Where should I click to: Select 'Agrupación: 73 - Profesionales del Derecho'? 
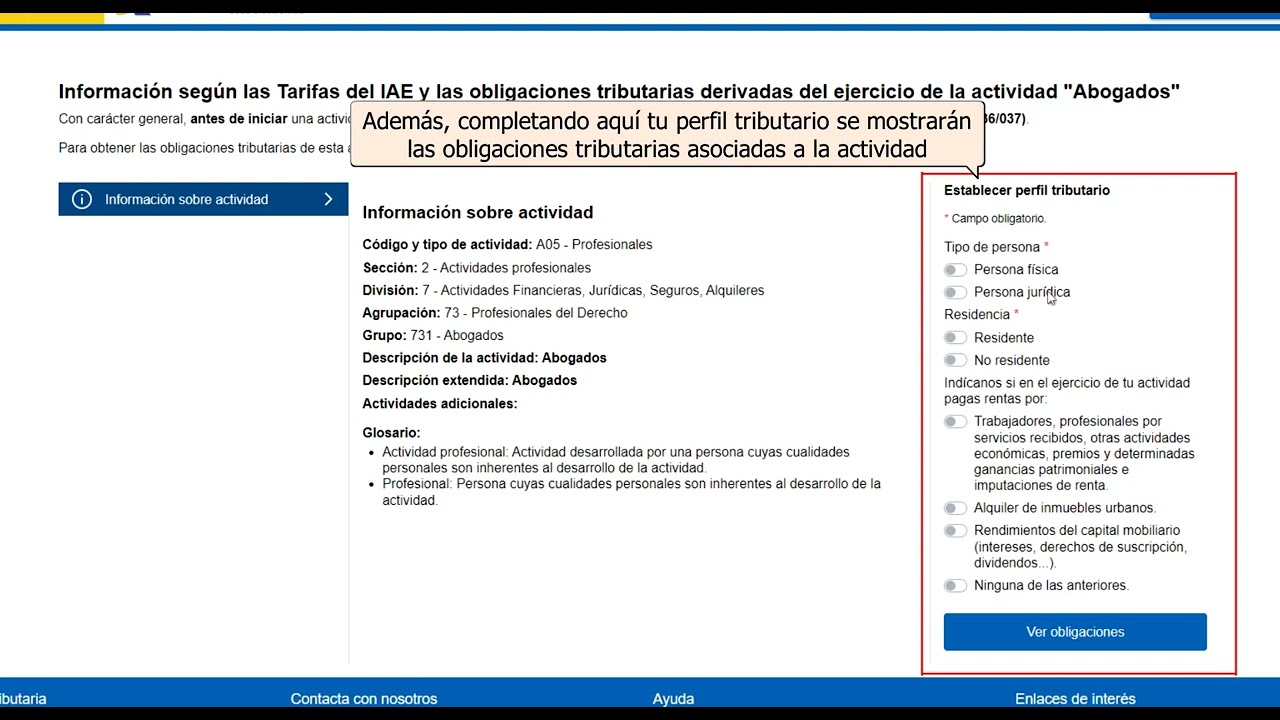(x=495, y=313)
